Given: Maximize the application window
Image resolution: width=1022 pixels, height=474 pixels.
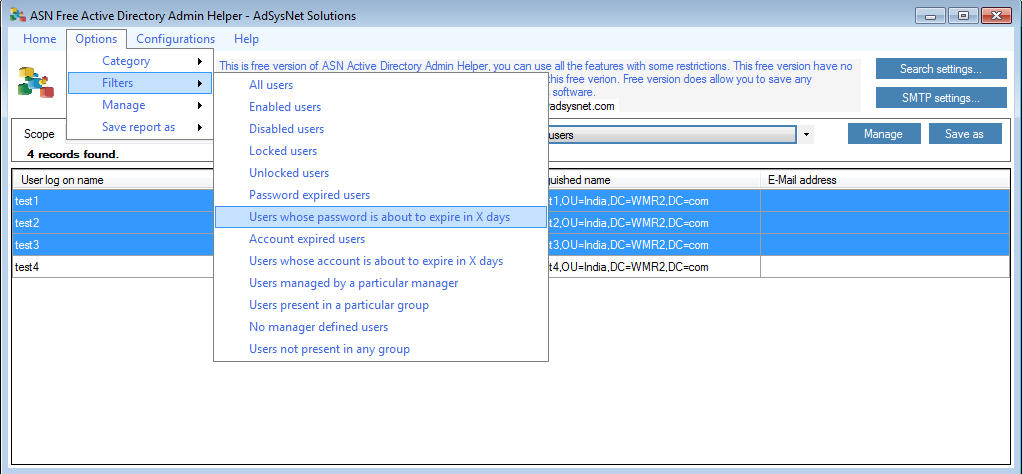Looking at the screenshot, I should pos(963,15).
